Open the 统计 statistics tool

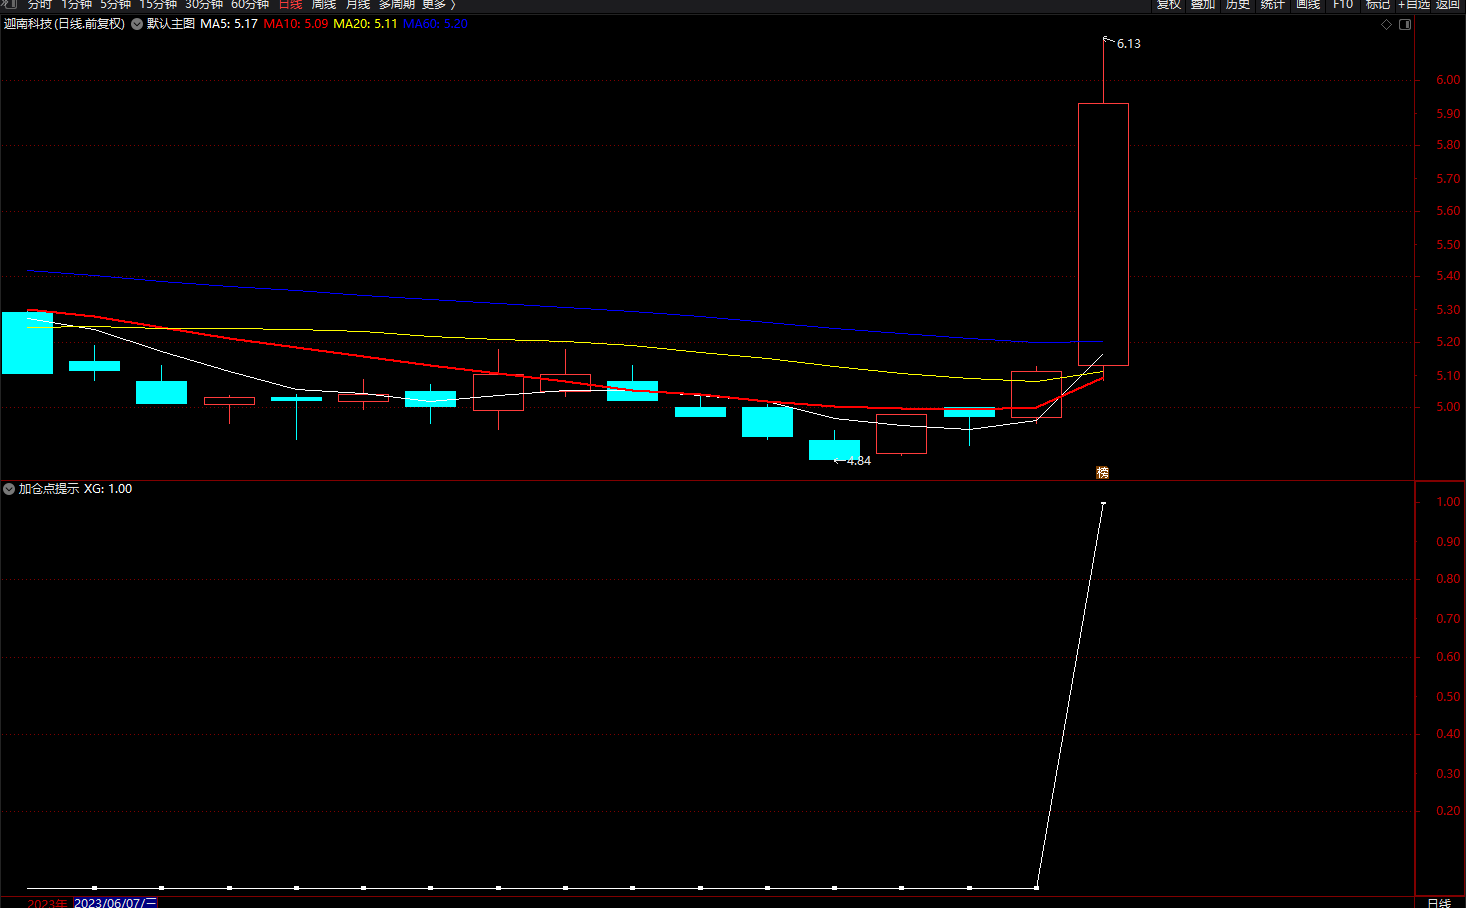tap(1273, 5)
